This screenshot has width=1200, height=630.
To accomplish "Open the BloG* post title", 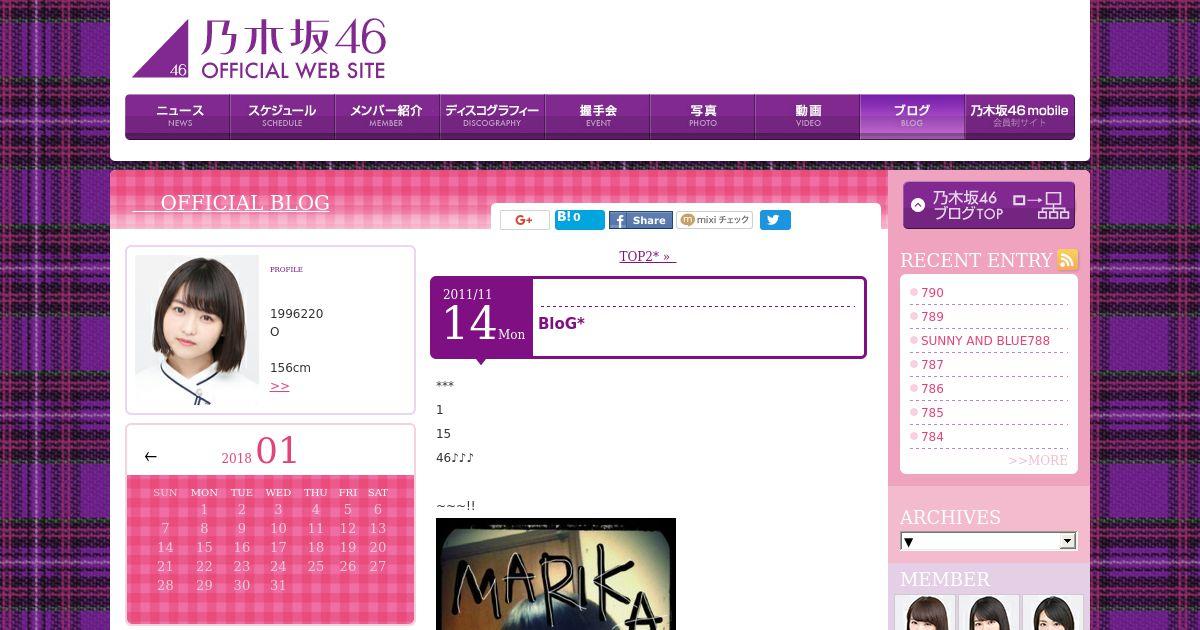I will click(x=562, y=323).
